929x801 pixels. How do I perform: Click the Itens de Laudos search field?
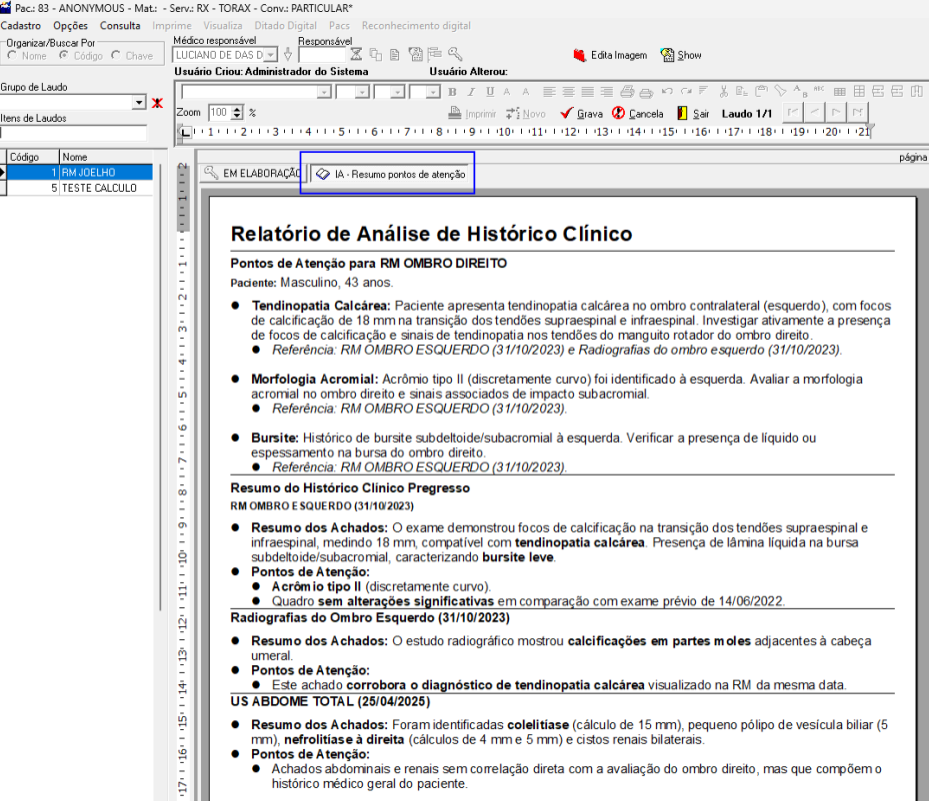click(x=73, y=132)
